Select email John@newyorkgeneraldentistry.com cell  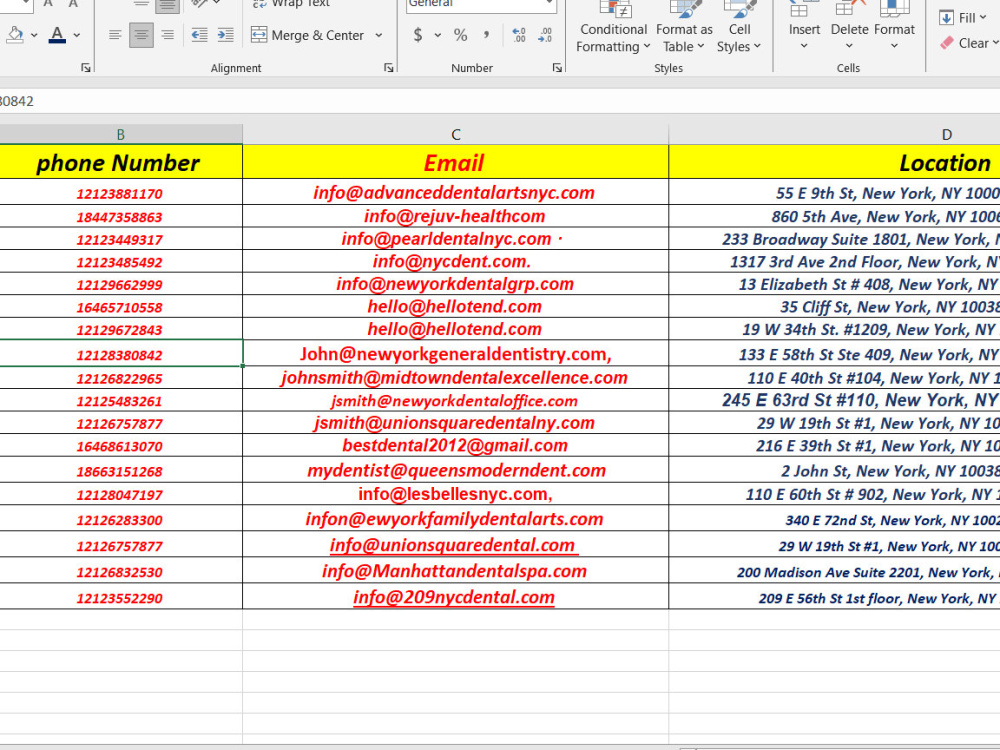click(455, 354)
